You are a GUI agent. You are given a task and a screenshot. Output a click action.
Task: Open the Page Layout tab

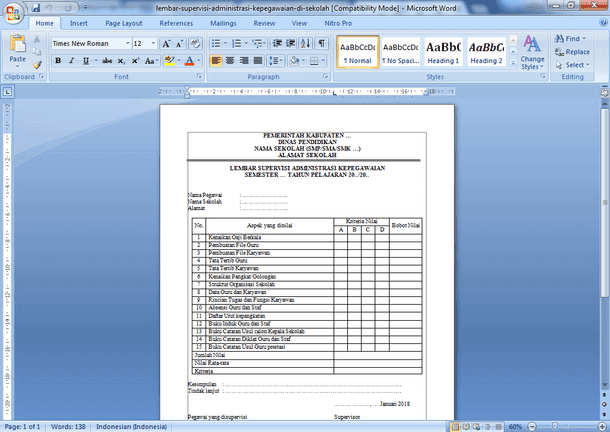click(124, 23)
